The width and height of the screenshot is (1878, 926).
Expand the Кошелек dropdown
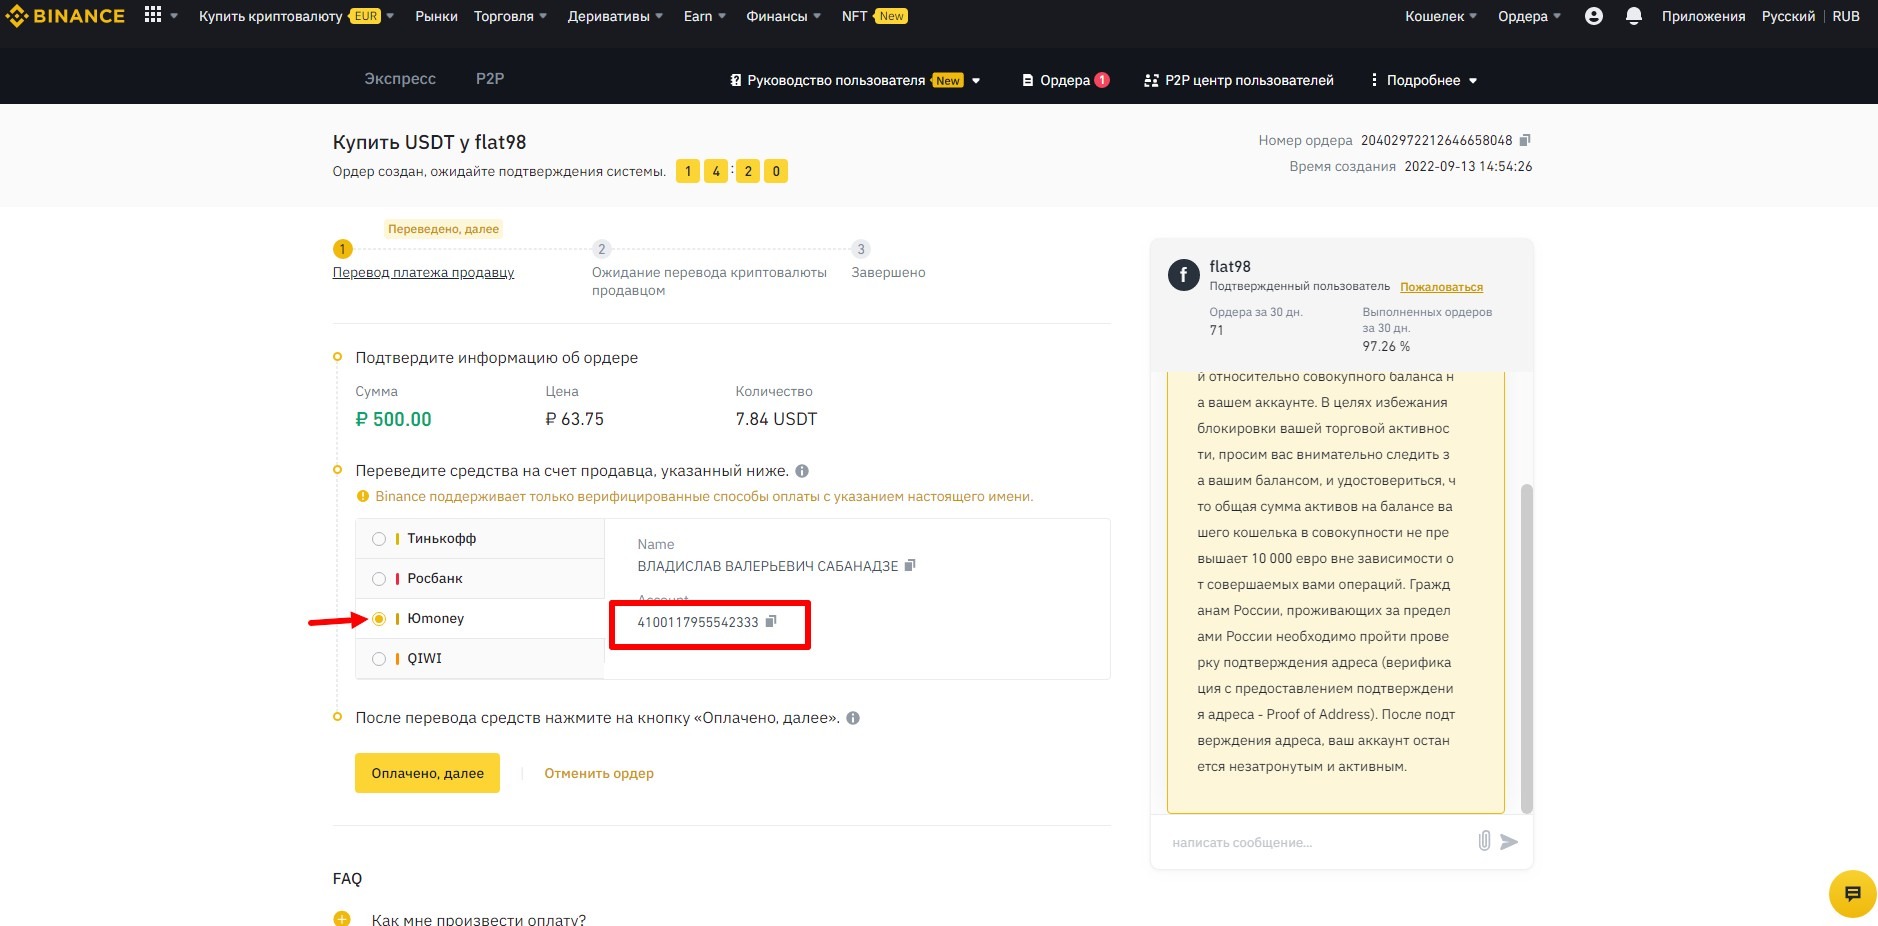click(x=1440, y=16)
